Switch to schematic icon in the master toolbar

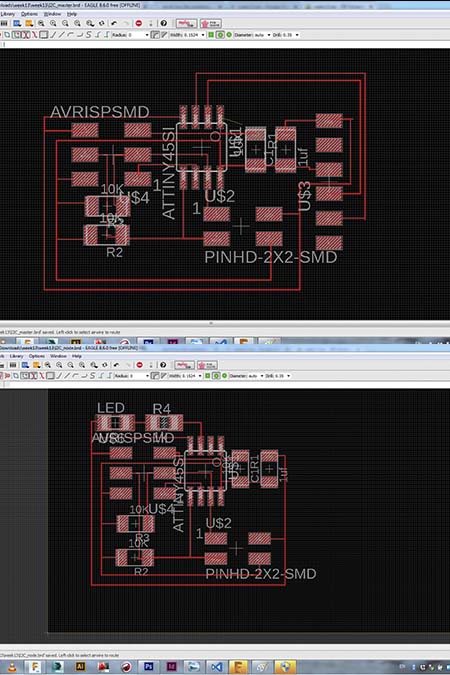[x=17, y=23]
